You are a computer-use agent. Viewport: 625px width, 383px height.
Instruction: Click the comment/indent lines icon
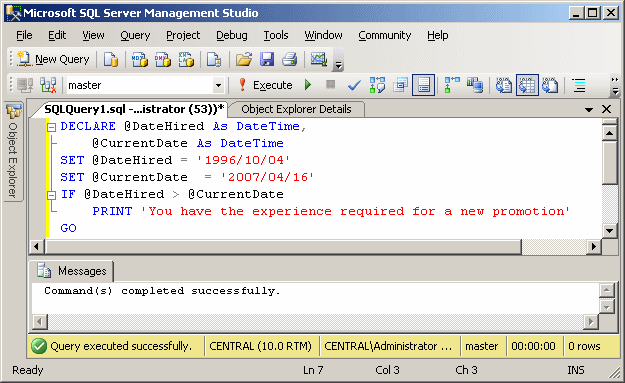click(579, 85)
